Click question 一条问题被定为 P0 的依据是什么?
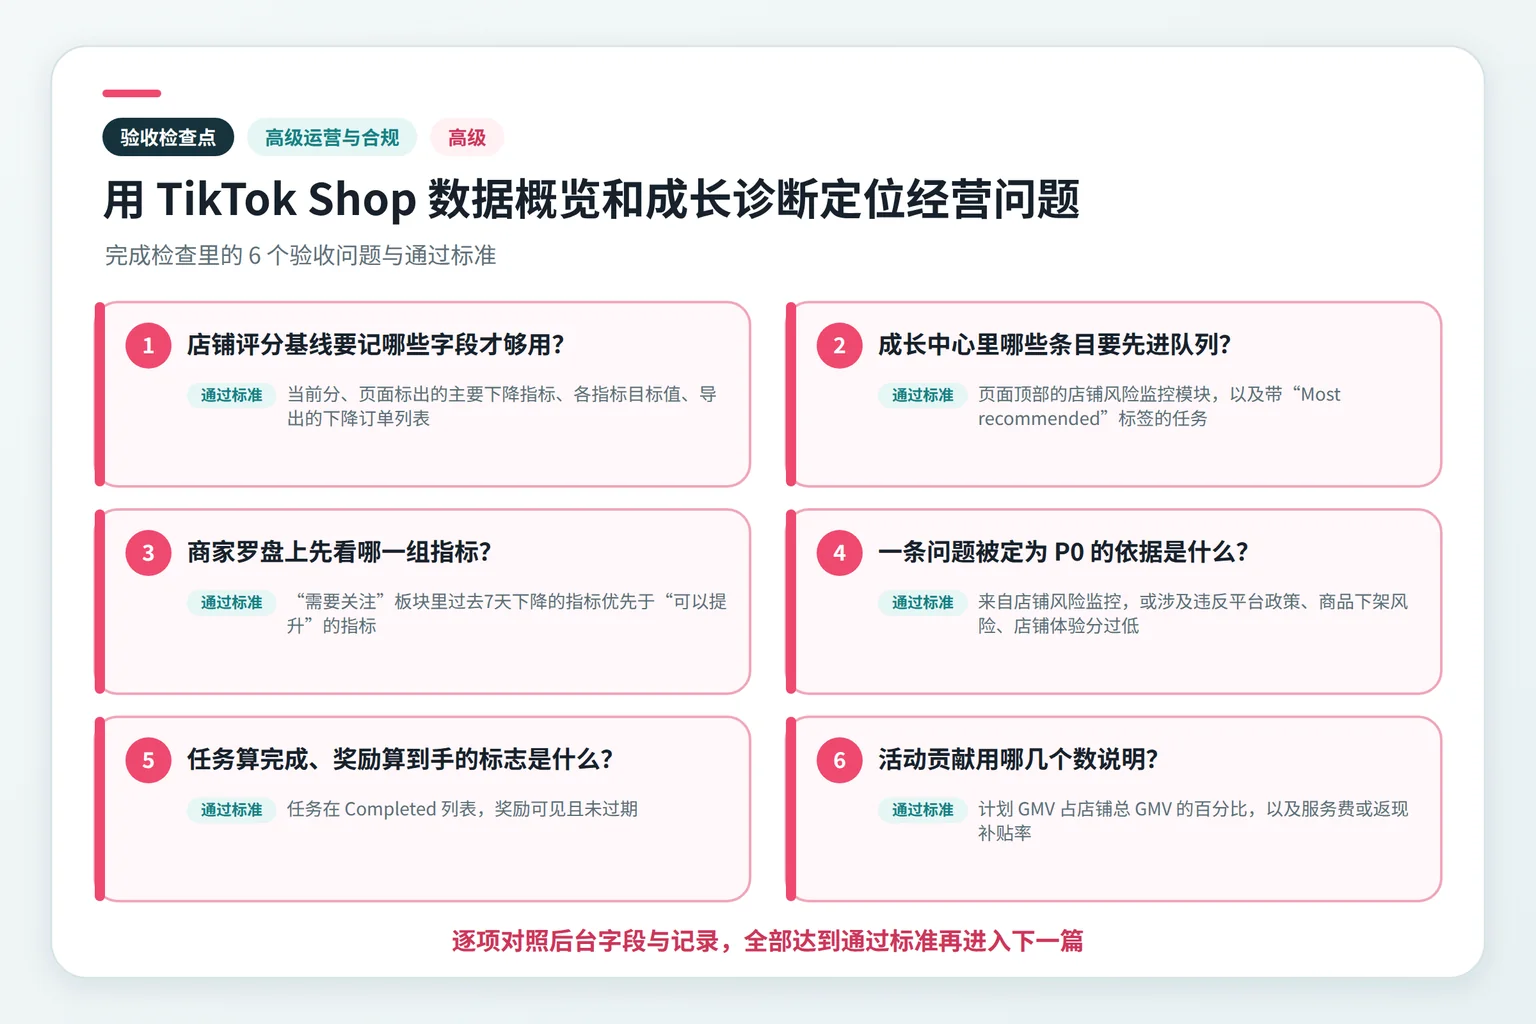Screen dimensions: 1536x1024 [1063, 552]
